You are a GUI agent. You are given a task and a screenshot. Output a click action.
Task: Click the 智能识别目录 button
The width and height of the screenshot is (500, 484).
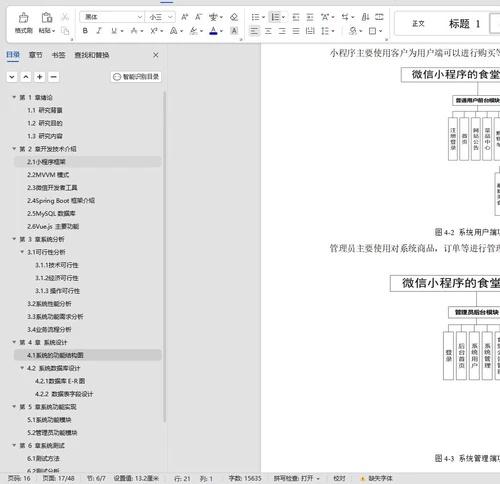pos(136,77)
